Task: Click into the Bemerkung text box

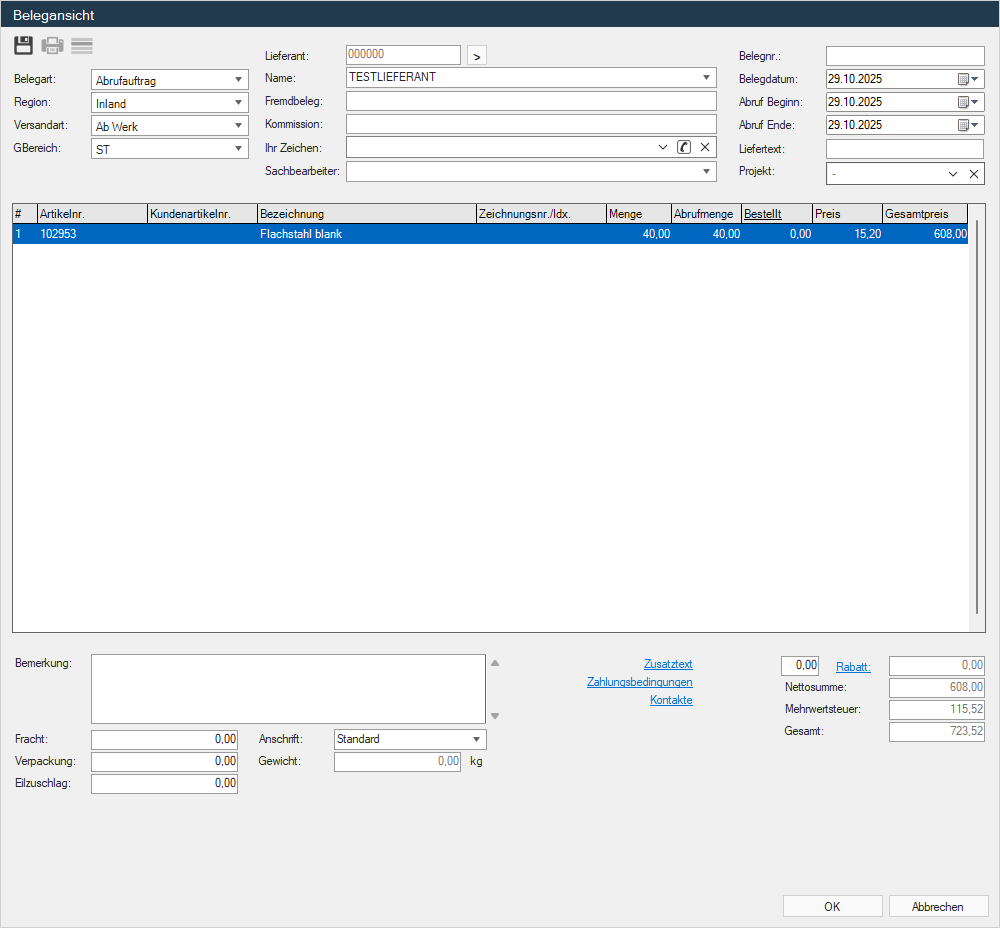Action: pos(288,689)
